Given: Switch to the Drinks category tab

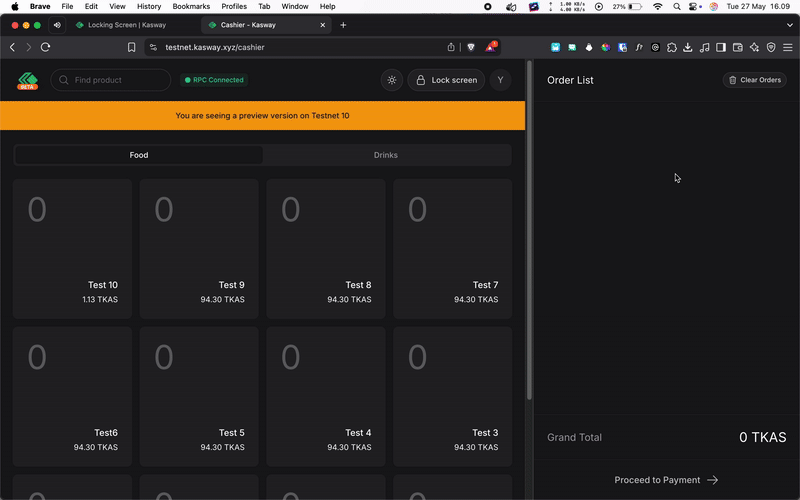Looking at the screenshot, I should point(386,155).
